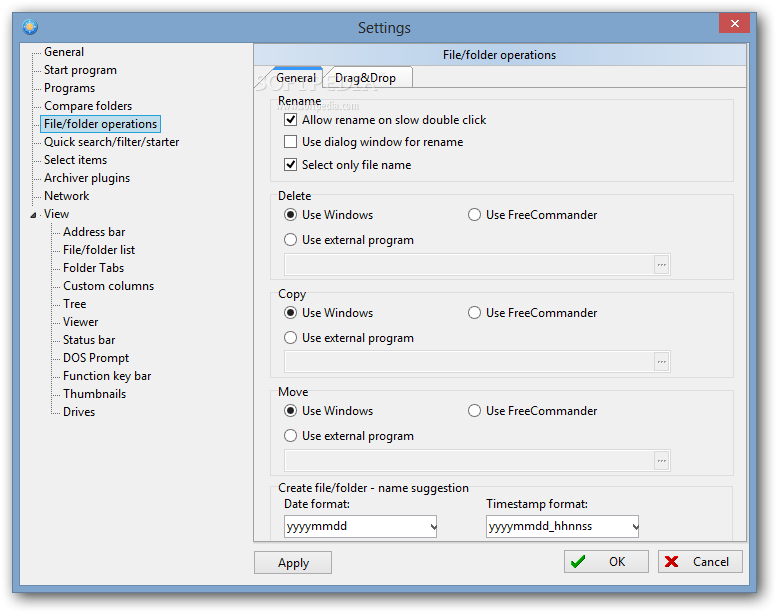Click the browse button in Delete section
Screen dimensions: 777x613
click(x=662, y=265)
